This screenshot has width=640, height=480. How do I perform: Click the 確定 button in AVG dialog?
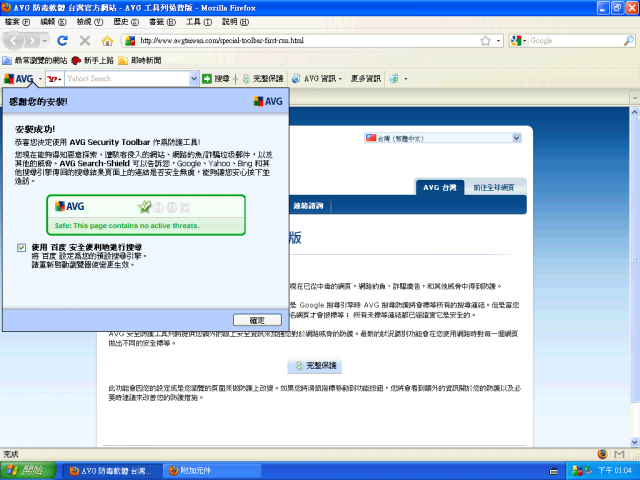(257, 320)
